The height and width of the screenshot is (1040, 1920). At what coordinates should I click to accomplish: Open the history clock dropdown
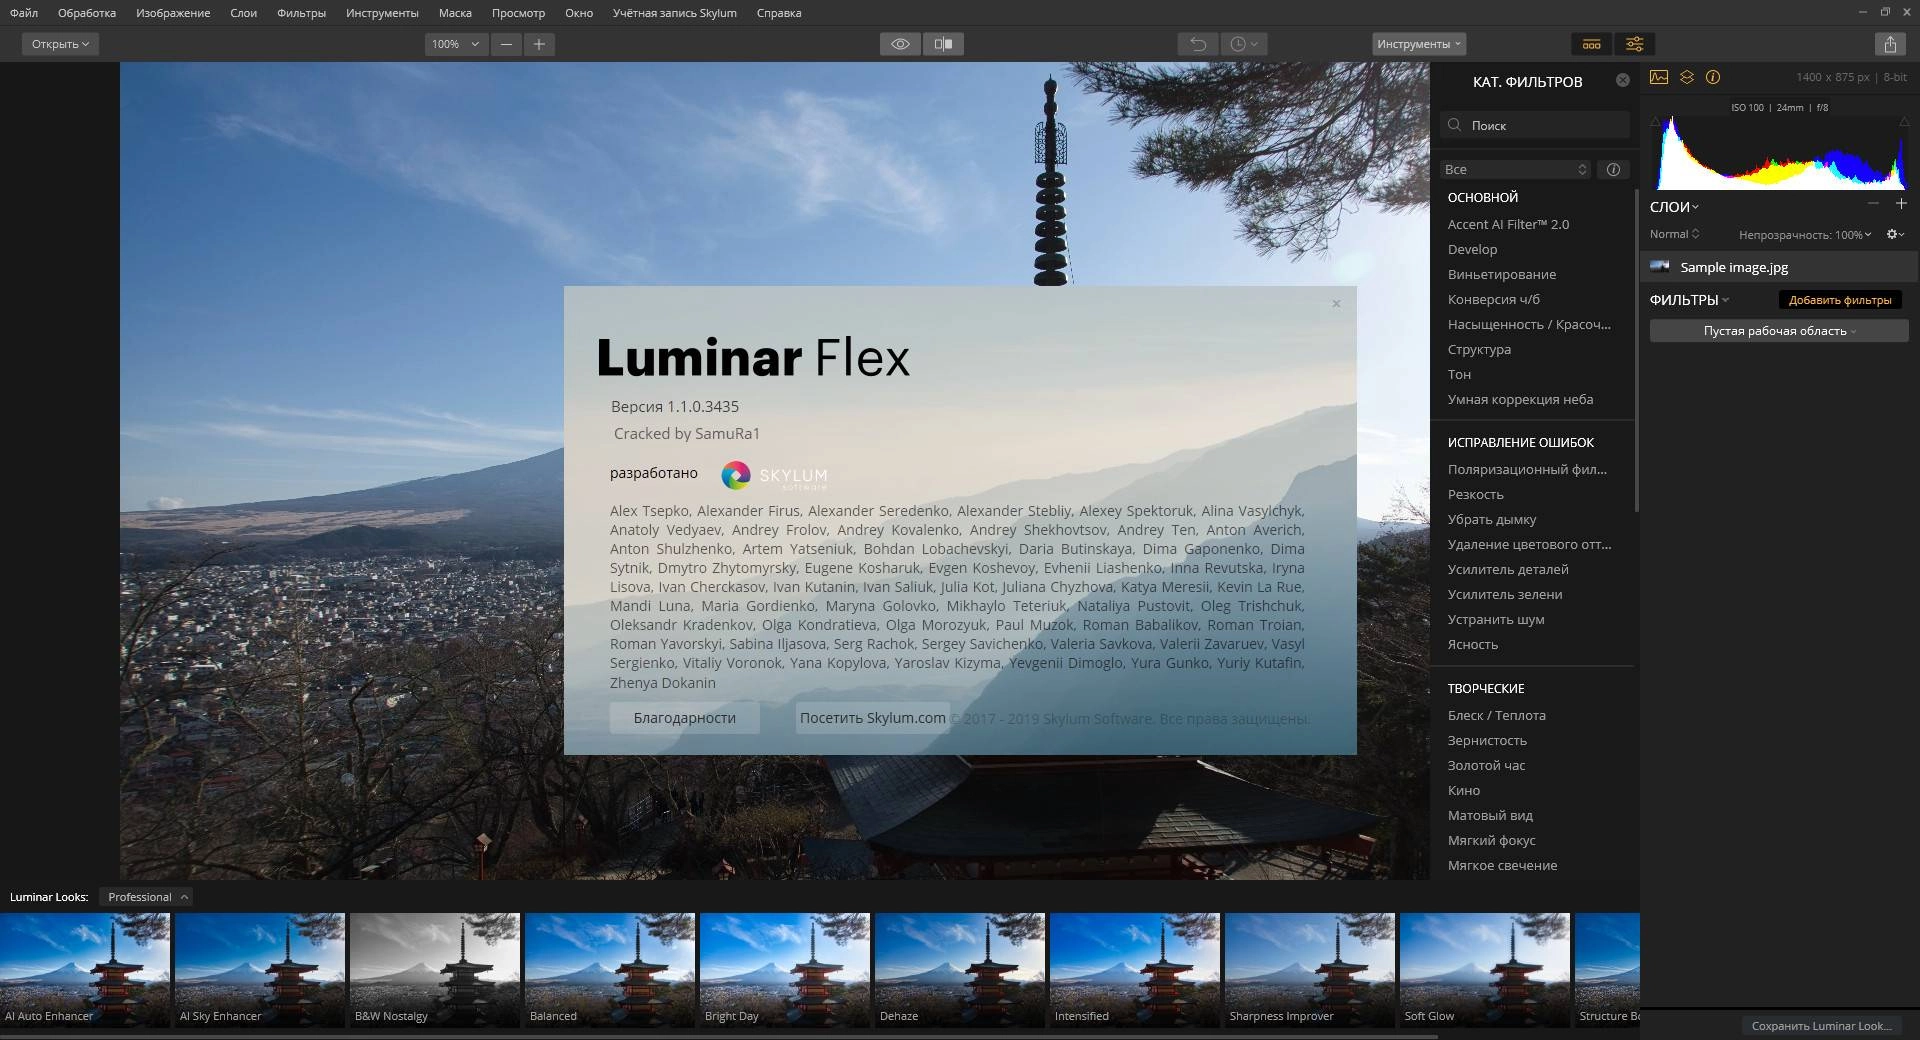[x=1244, y=44]
